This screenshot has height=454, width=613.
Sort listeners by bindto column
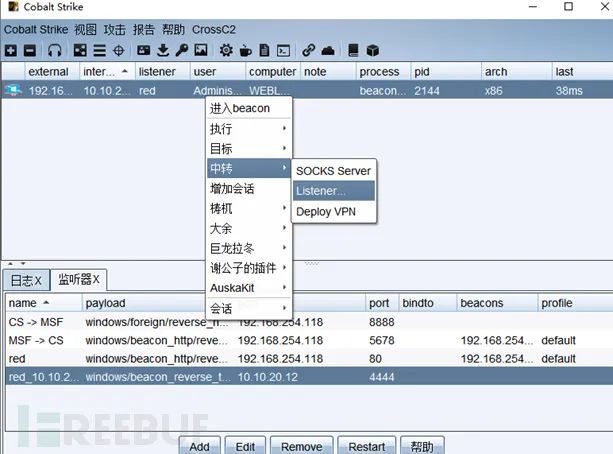click(x=428, y=303)
